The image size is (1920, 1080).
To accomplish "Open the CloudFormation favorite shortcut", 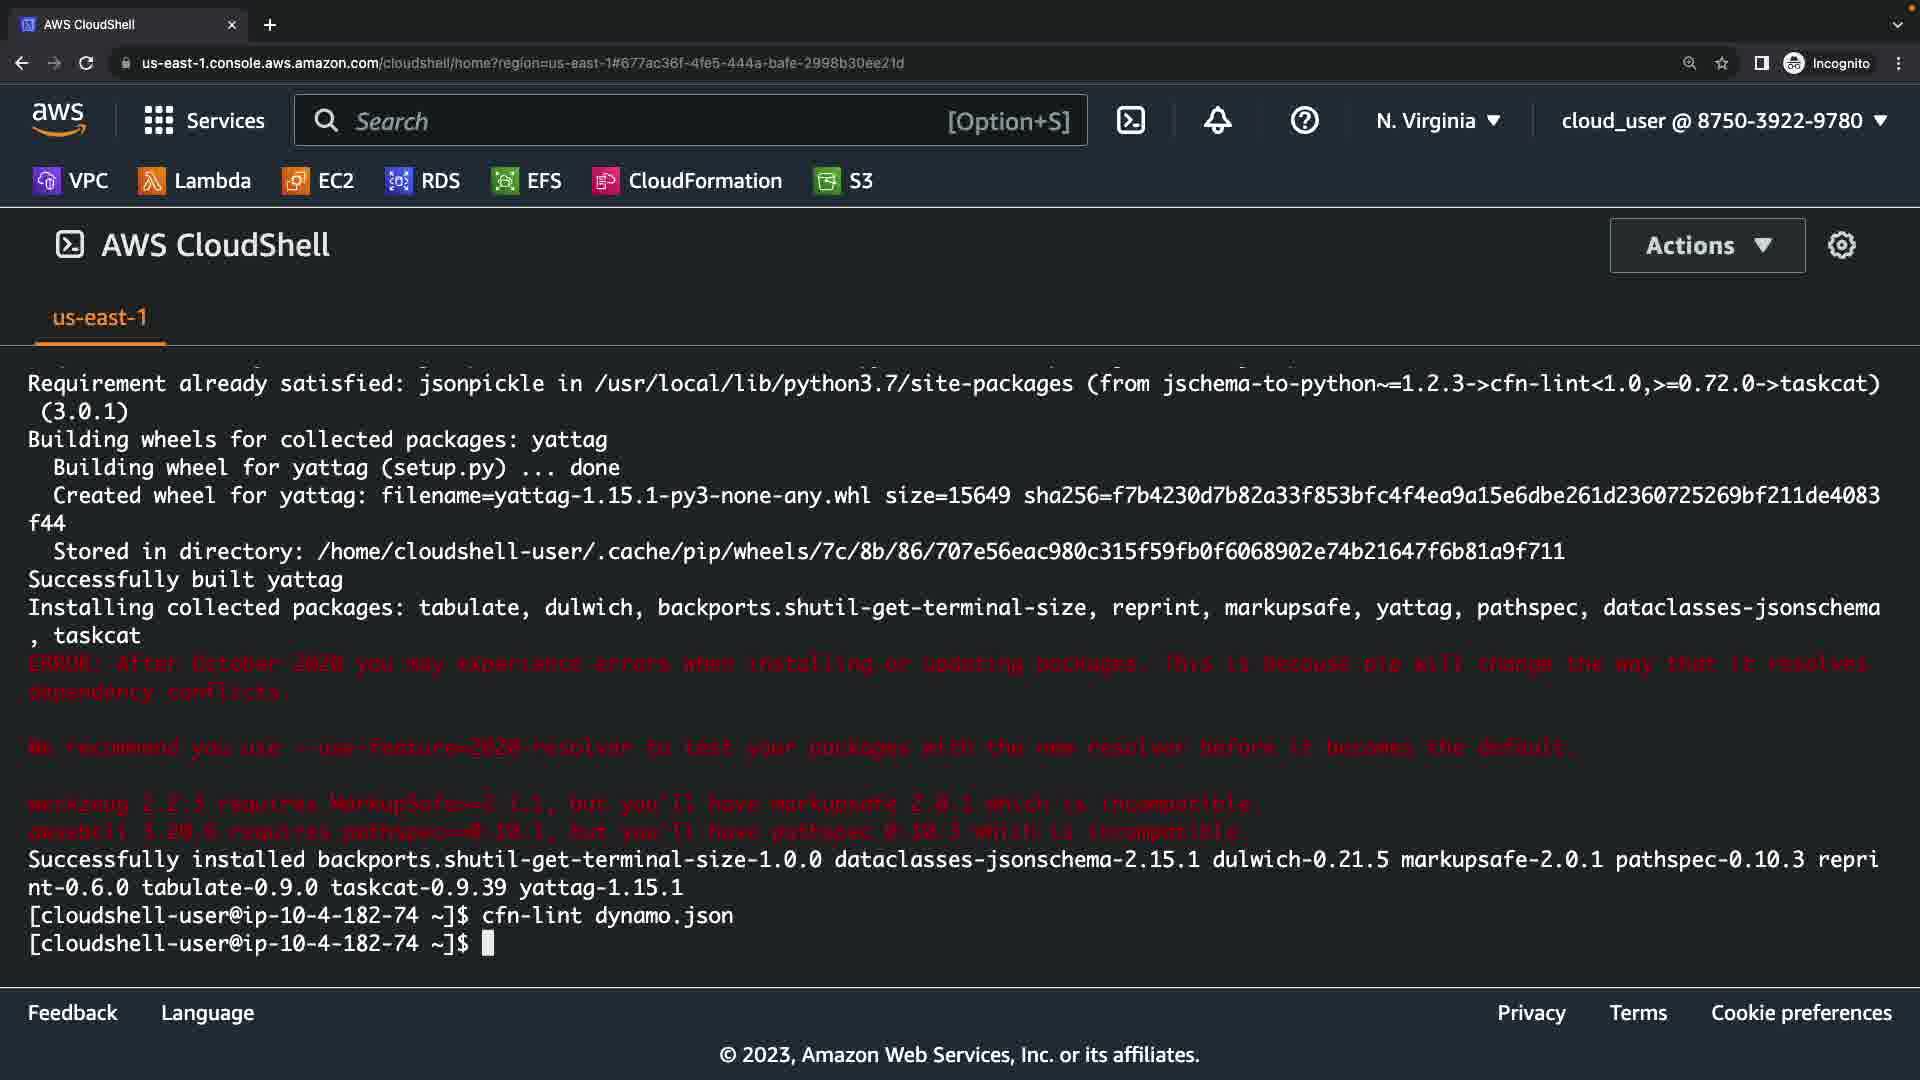I will 688,181.
